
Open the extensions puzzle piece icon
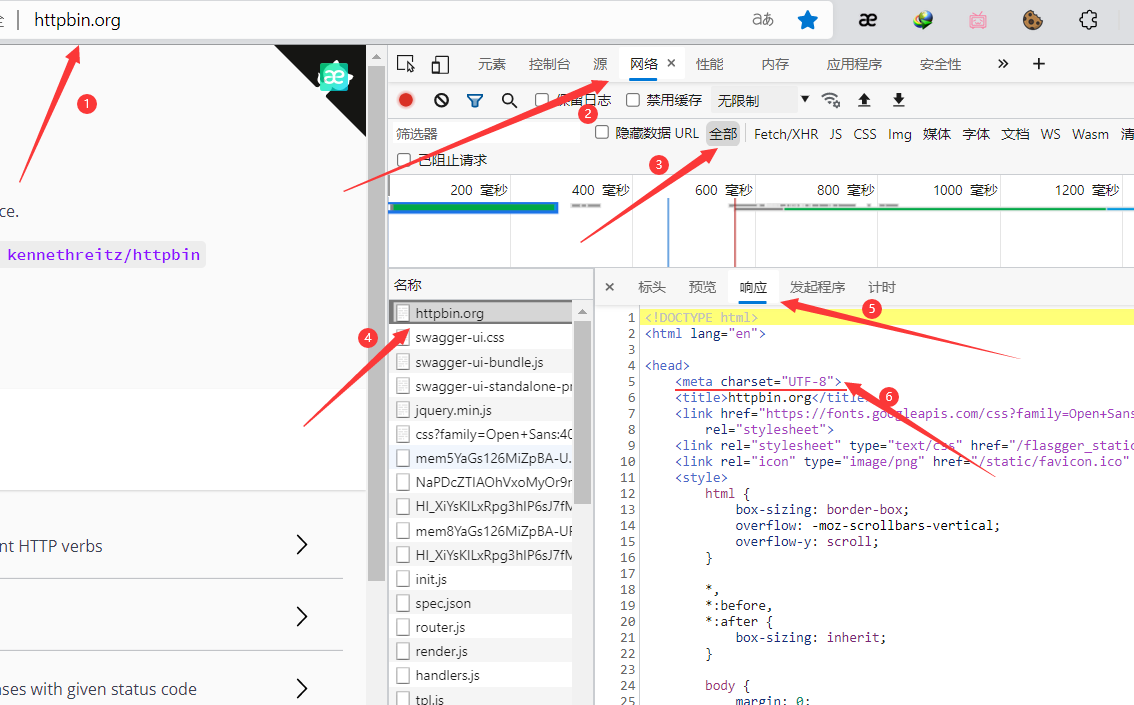[x=1088, y=20]
